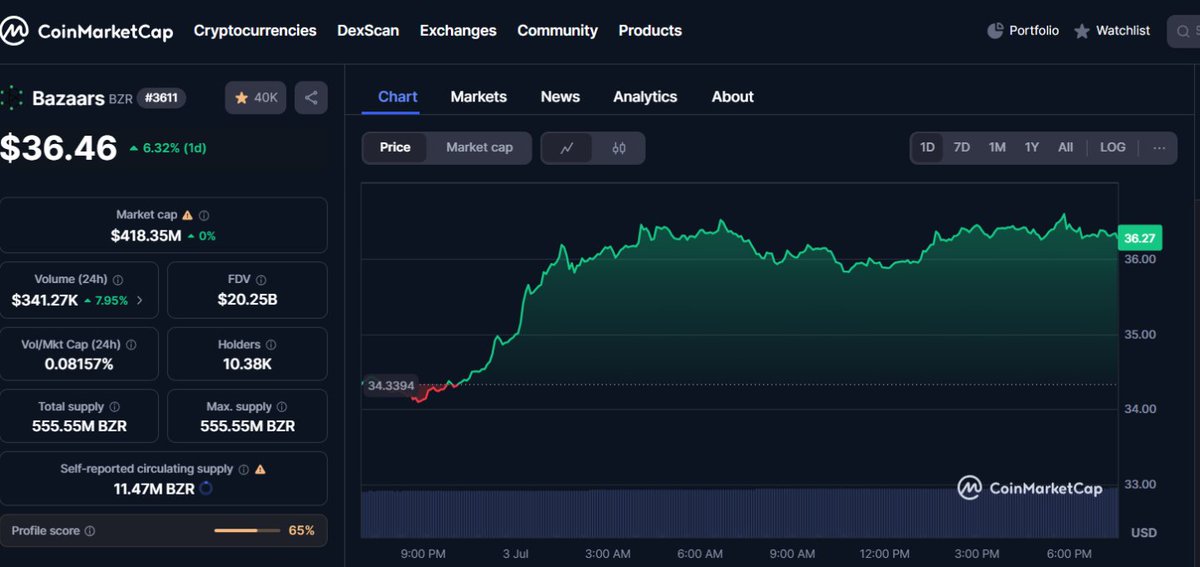This screenshot has height=567, width=1200.
Task: Add Bazaars to watchlist via 40K star
Action: [256, 98]
